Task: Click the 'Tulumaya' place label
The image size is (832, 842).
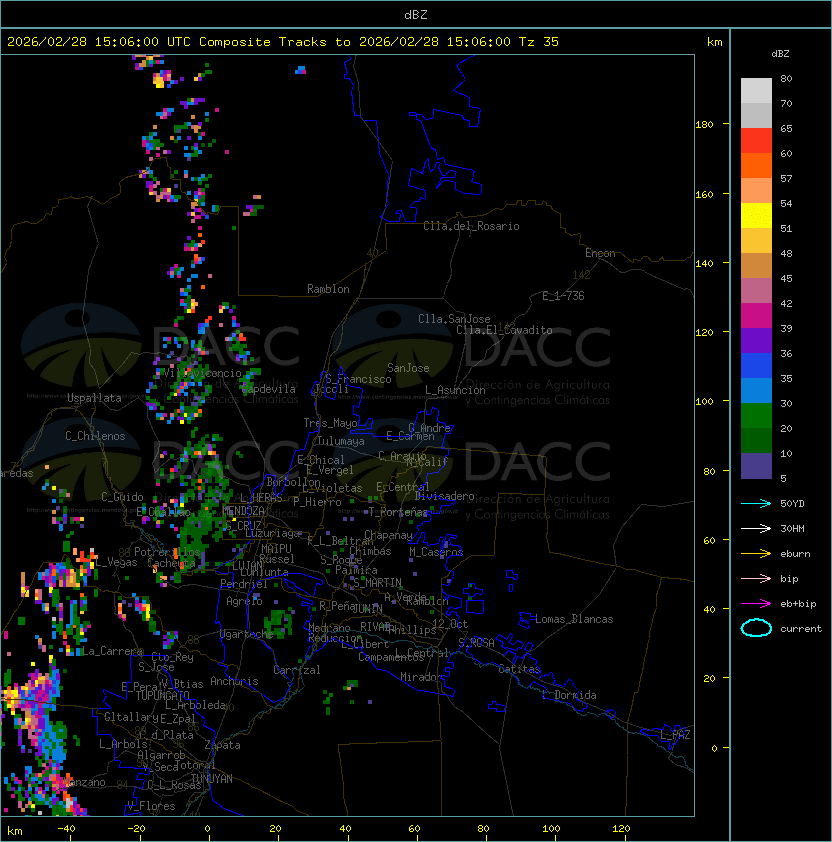Action: (x=341, y=441)
